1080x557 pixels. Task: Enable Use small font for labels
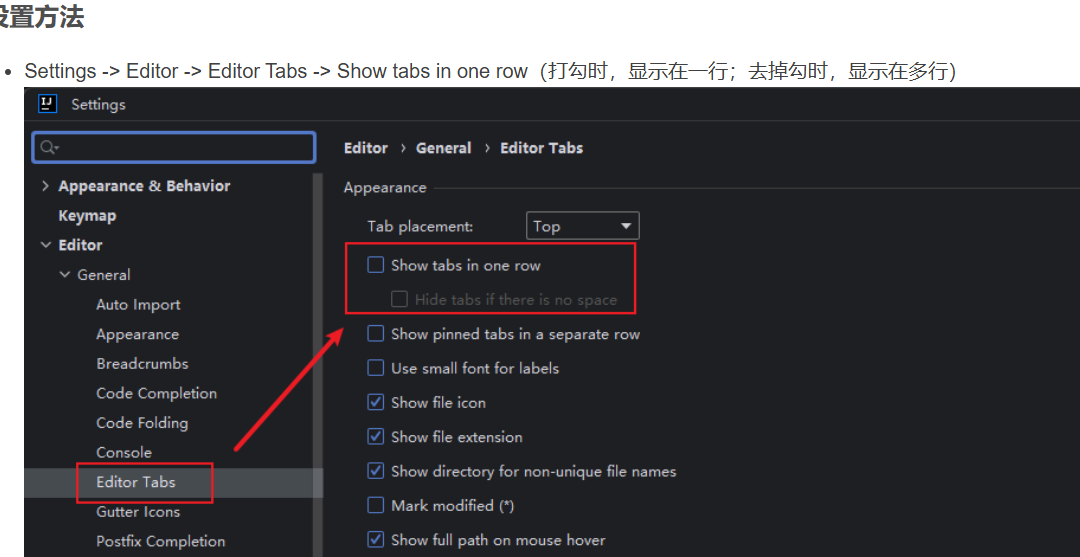[375, 368]
